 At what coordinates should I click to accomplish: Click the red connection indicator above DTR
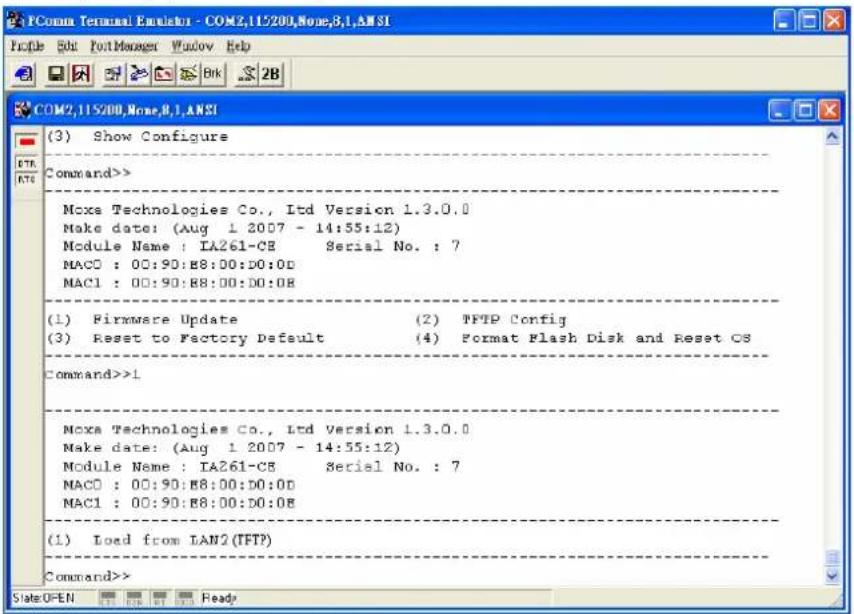pos(27,142)
